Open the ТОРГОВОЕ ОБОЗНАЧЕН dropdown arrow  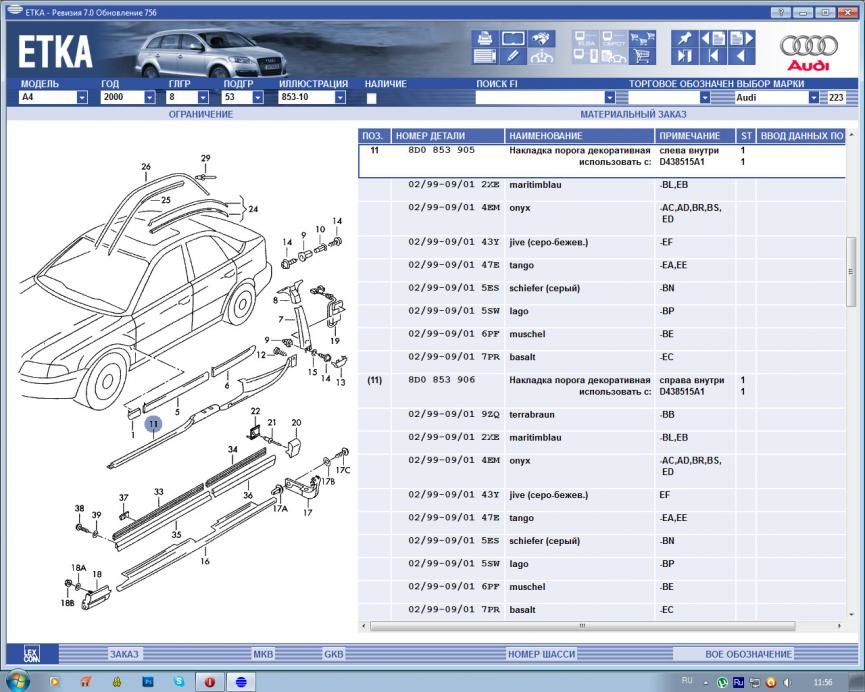click(704, 97)
